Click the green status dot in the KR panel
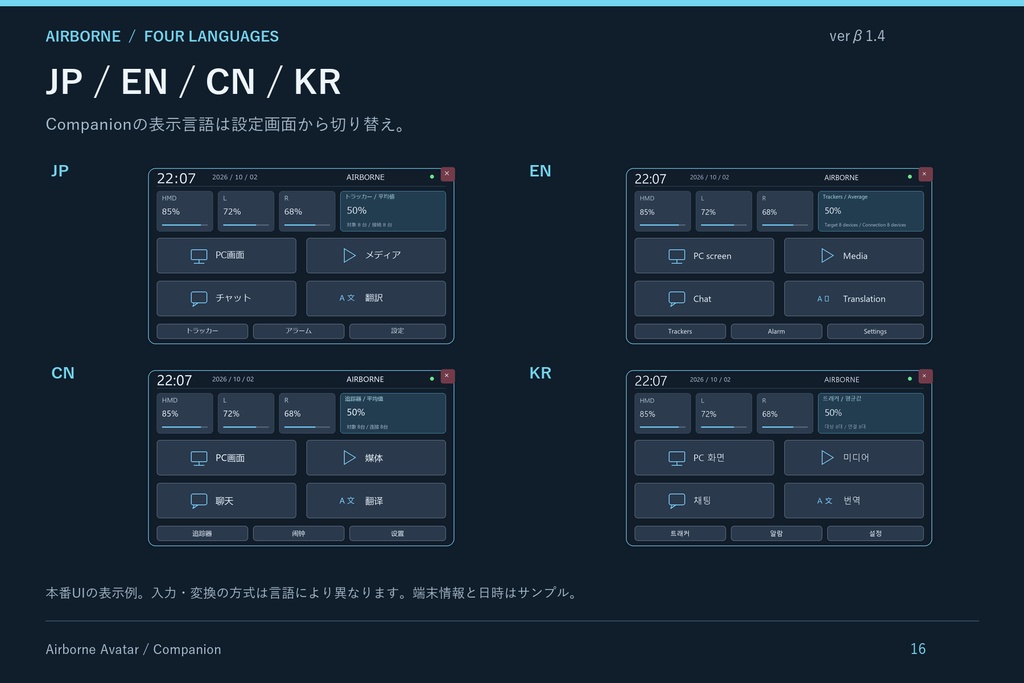Viewport: 1024px width, 683px height. click(910, 379)
